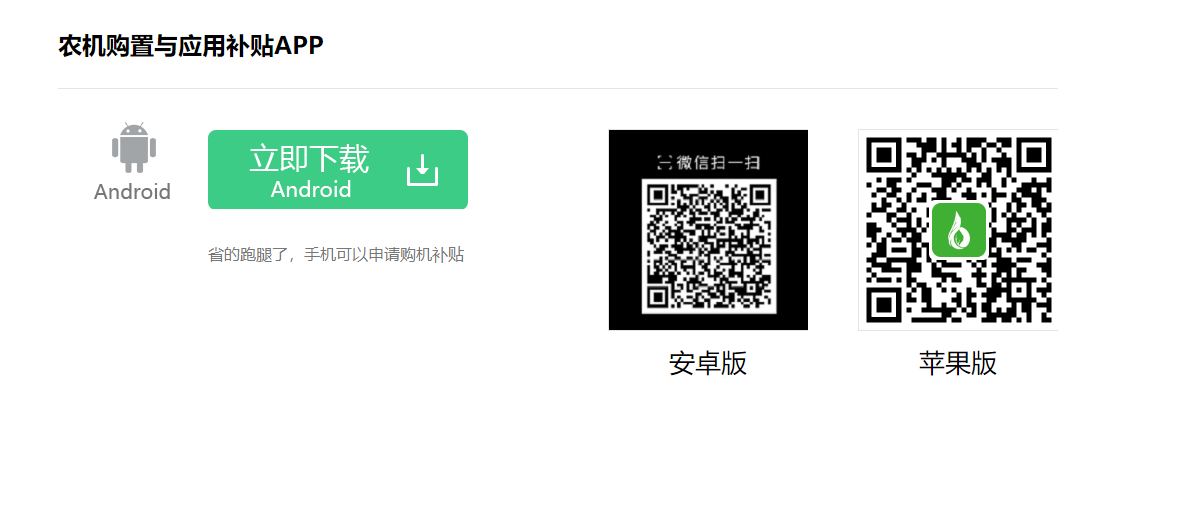The image size is (1187, 513).
Task: Select the gray Android label under the robot
Action: (132, 192)
